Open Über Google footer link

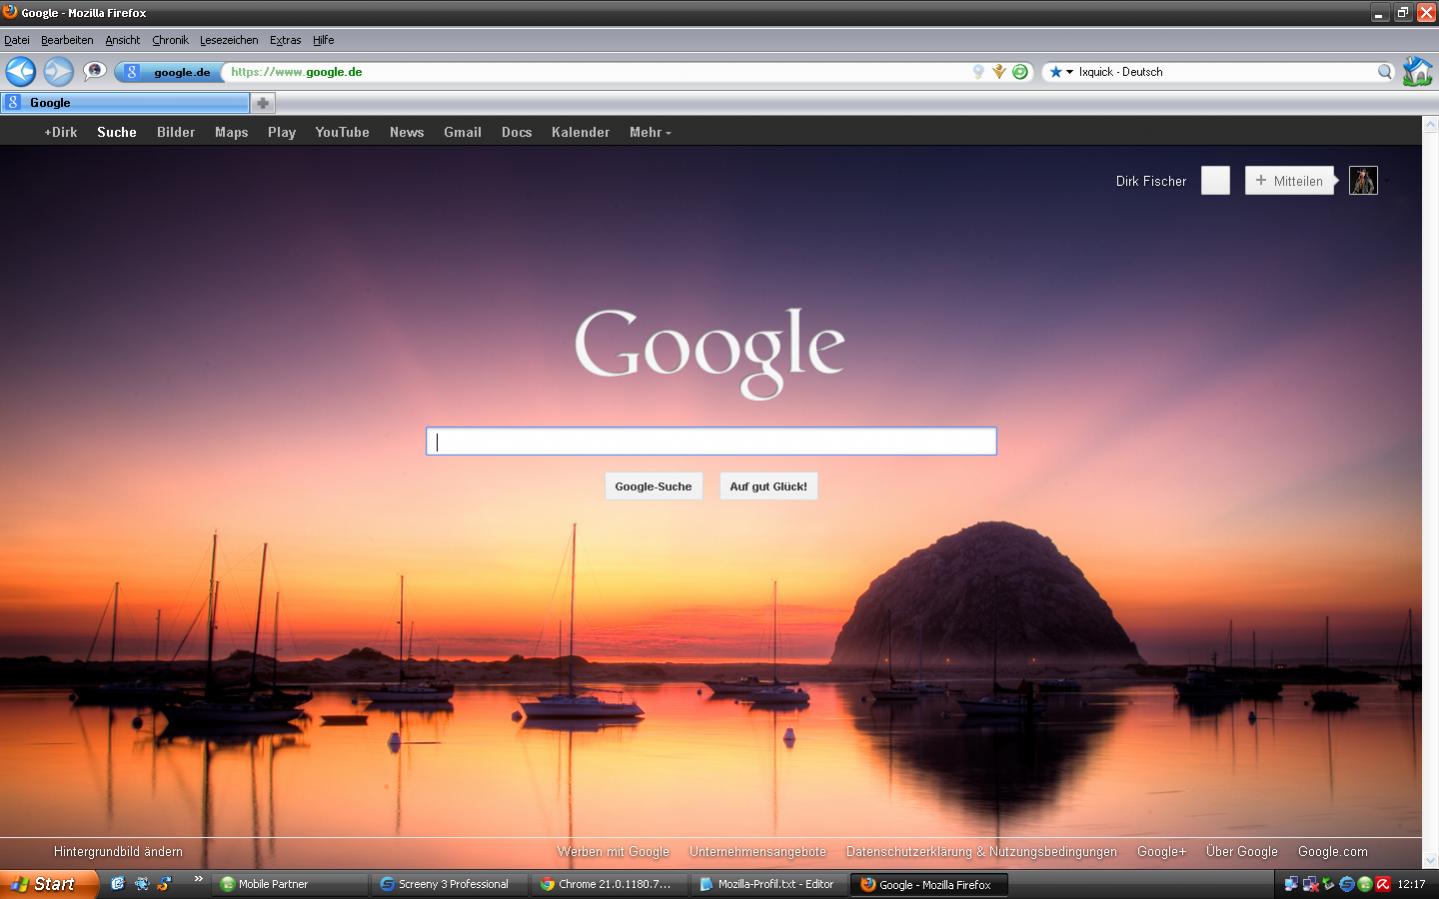click(x=1242, y=852)
